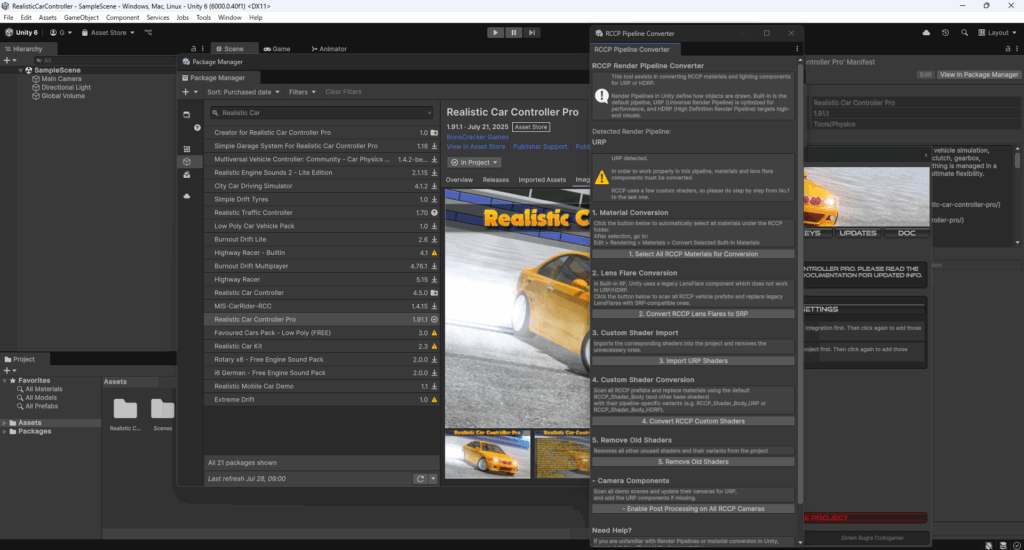Open the Filters dropdown in Package Manager
The height and width of the screenshot is (550, 1024).
301,92
